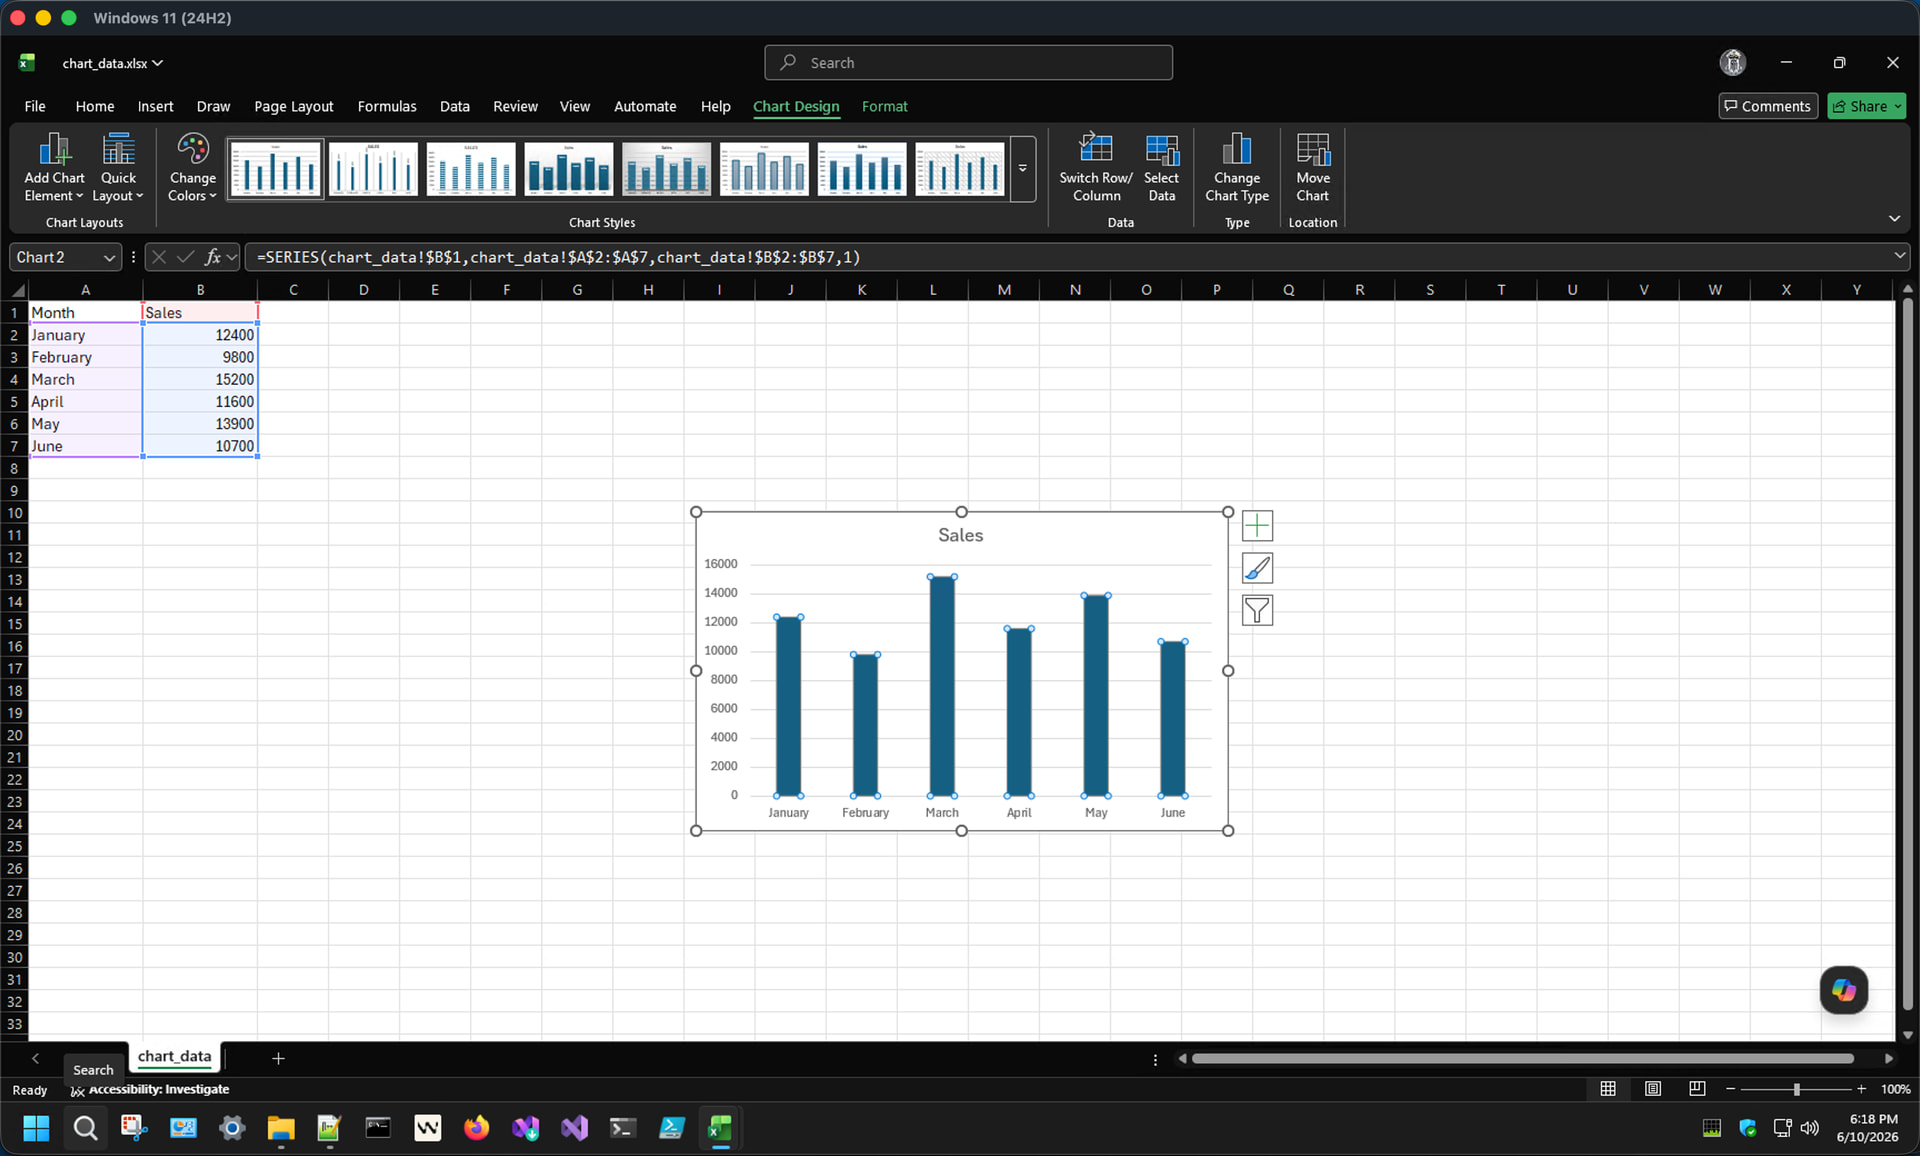1920x1156 pixels.
Task: Open the Review tab
Action: (515, 106)
